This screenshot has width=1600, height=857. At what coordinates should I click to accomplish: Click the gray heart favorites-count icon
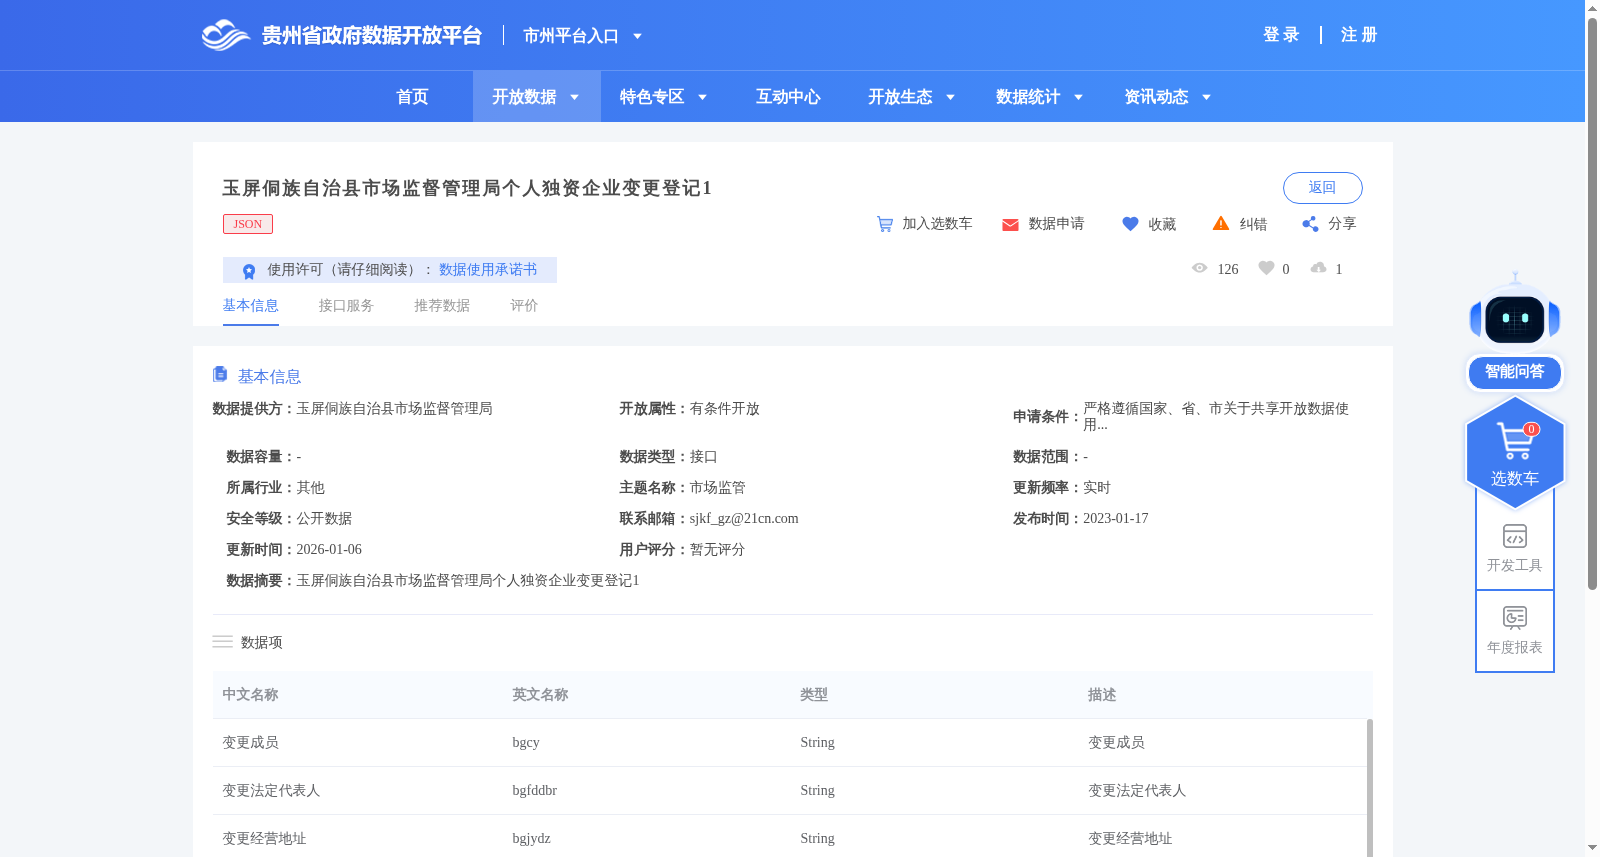click(x=1266, y=268)
